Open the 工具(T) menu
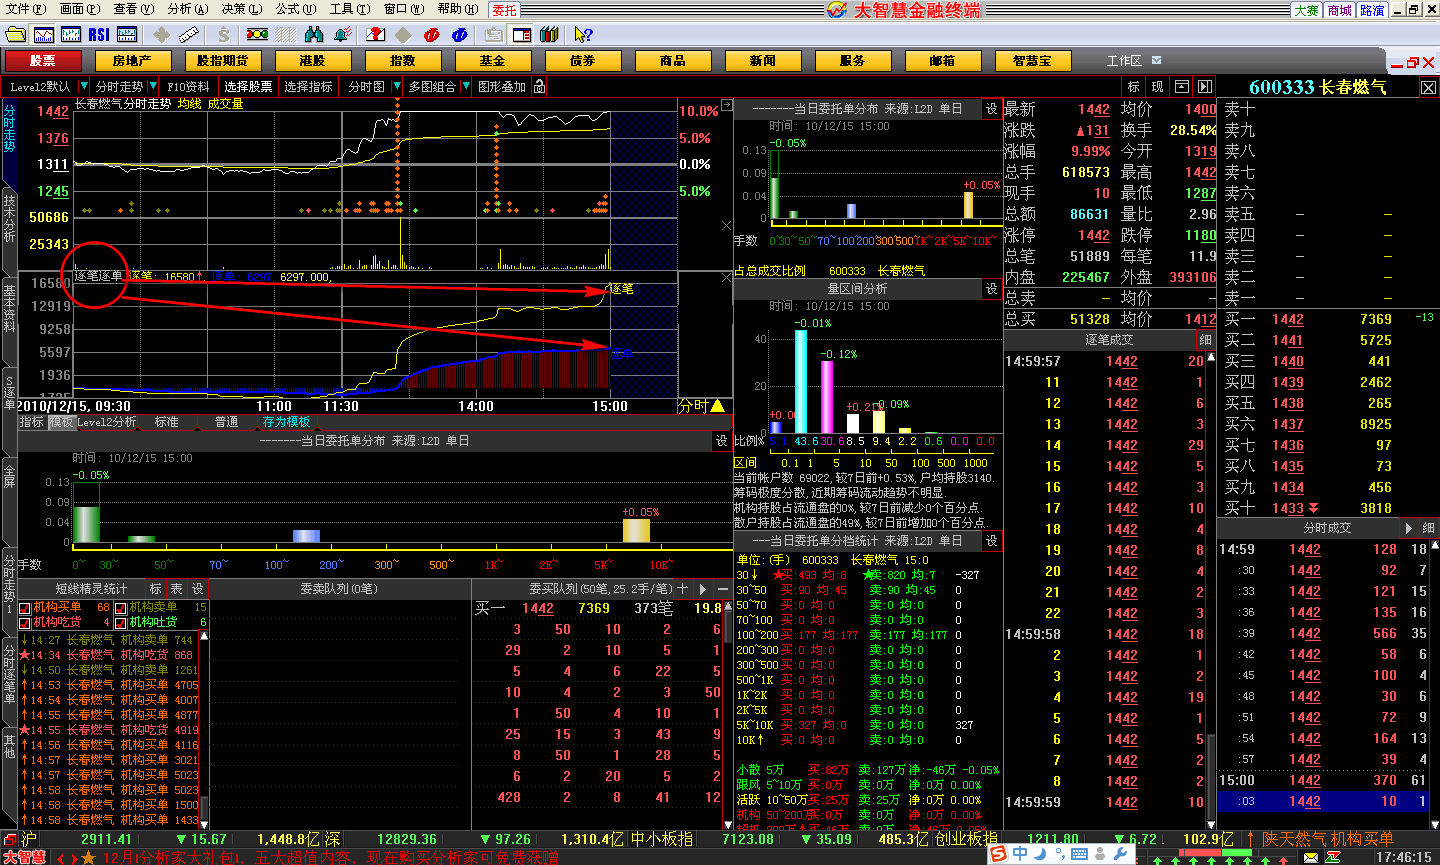 (350, 9)
